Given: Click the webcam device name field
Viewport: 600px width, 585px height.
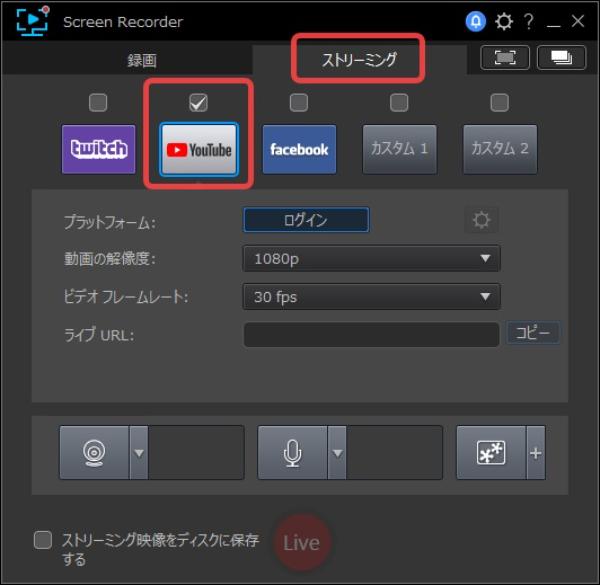Looking at the screenshot, I should click(196, 453).
